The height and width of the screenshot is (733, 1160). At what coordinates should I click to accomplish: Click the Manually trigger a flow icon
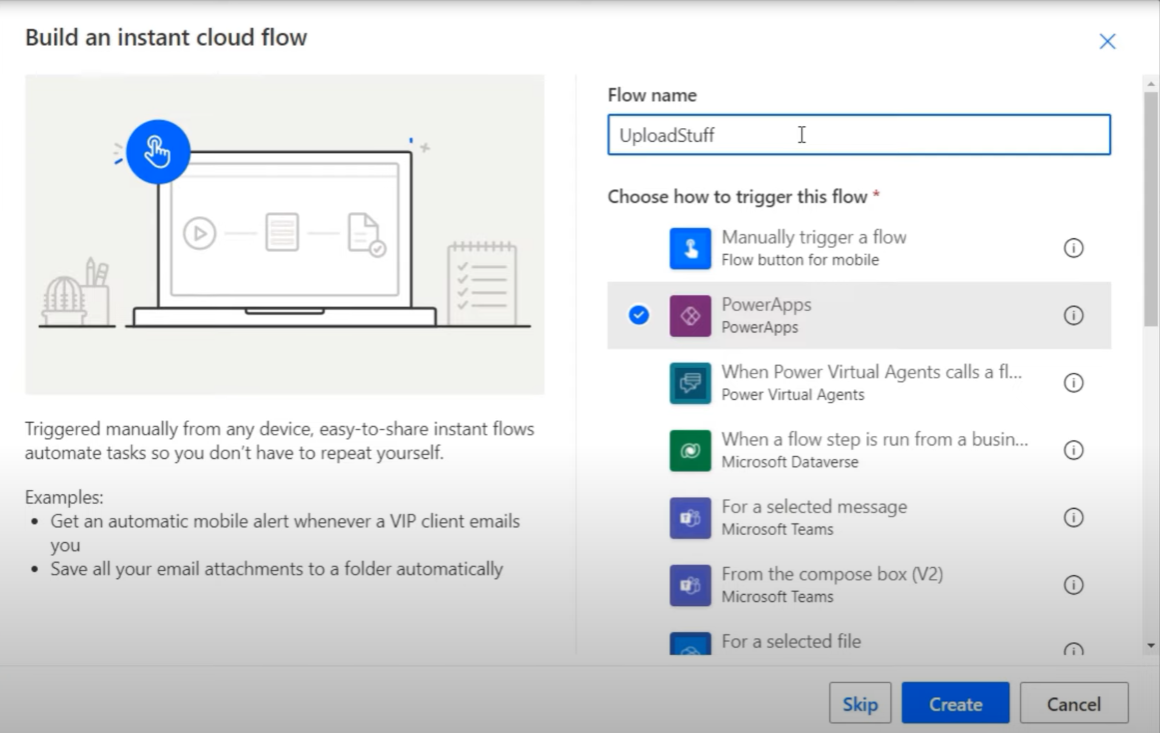tap(690, 249)
